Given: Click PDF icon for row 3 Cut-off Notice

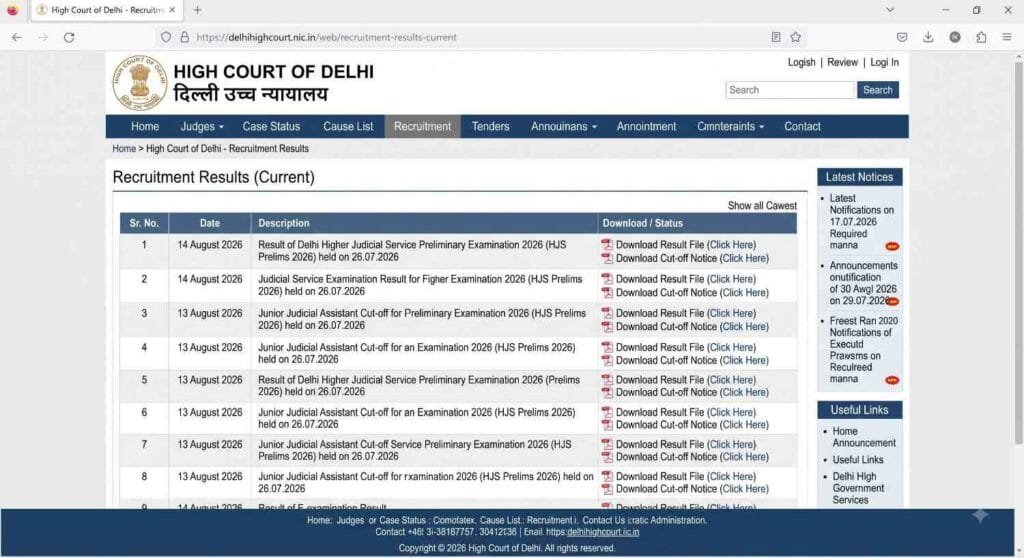Looking at the screenshot, I should coord(607,327).
